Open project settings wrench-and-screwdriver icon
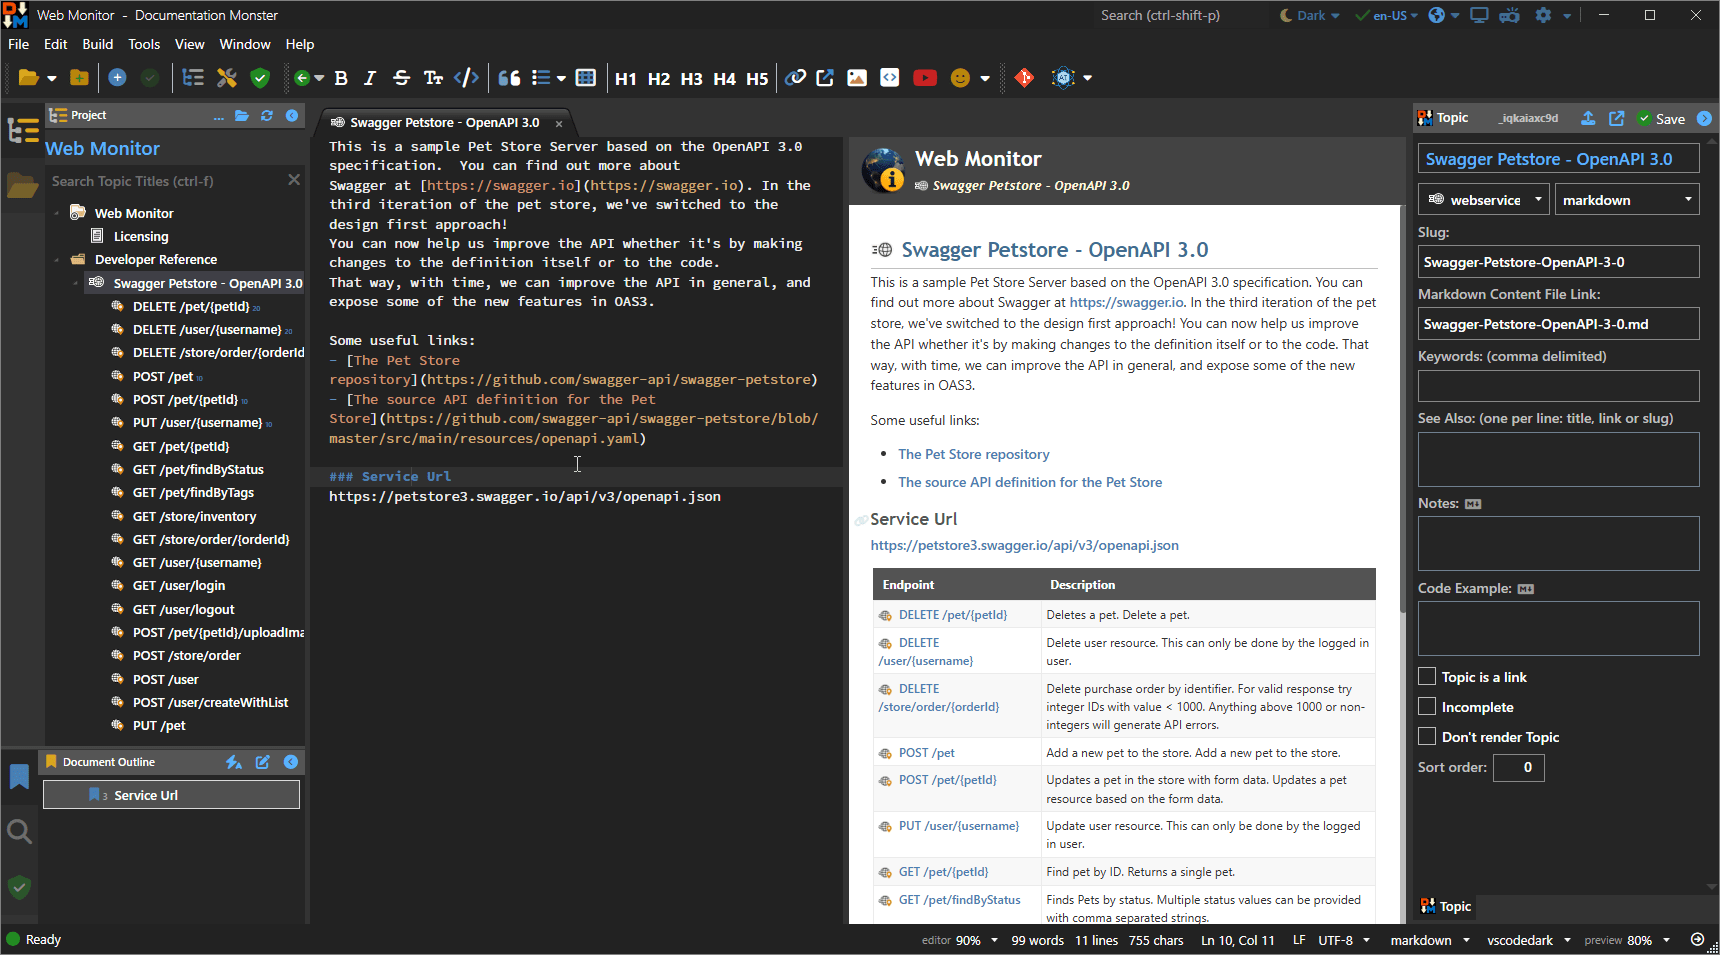 click(227, 78)
